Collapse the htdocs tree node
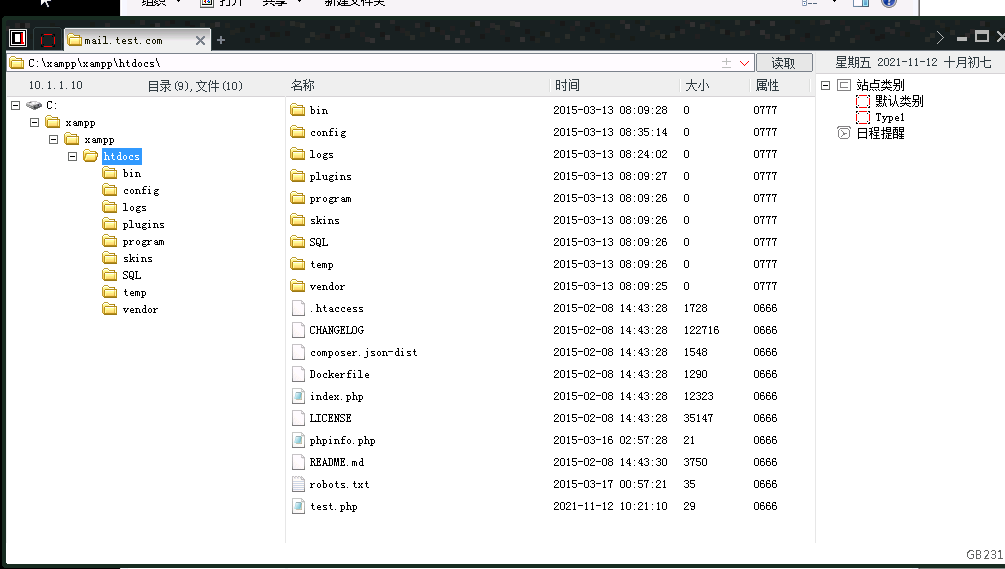This screenshot has height=569, width=1005. click(72, 156)
